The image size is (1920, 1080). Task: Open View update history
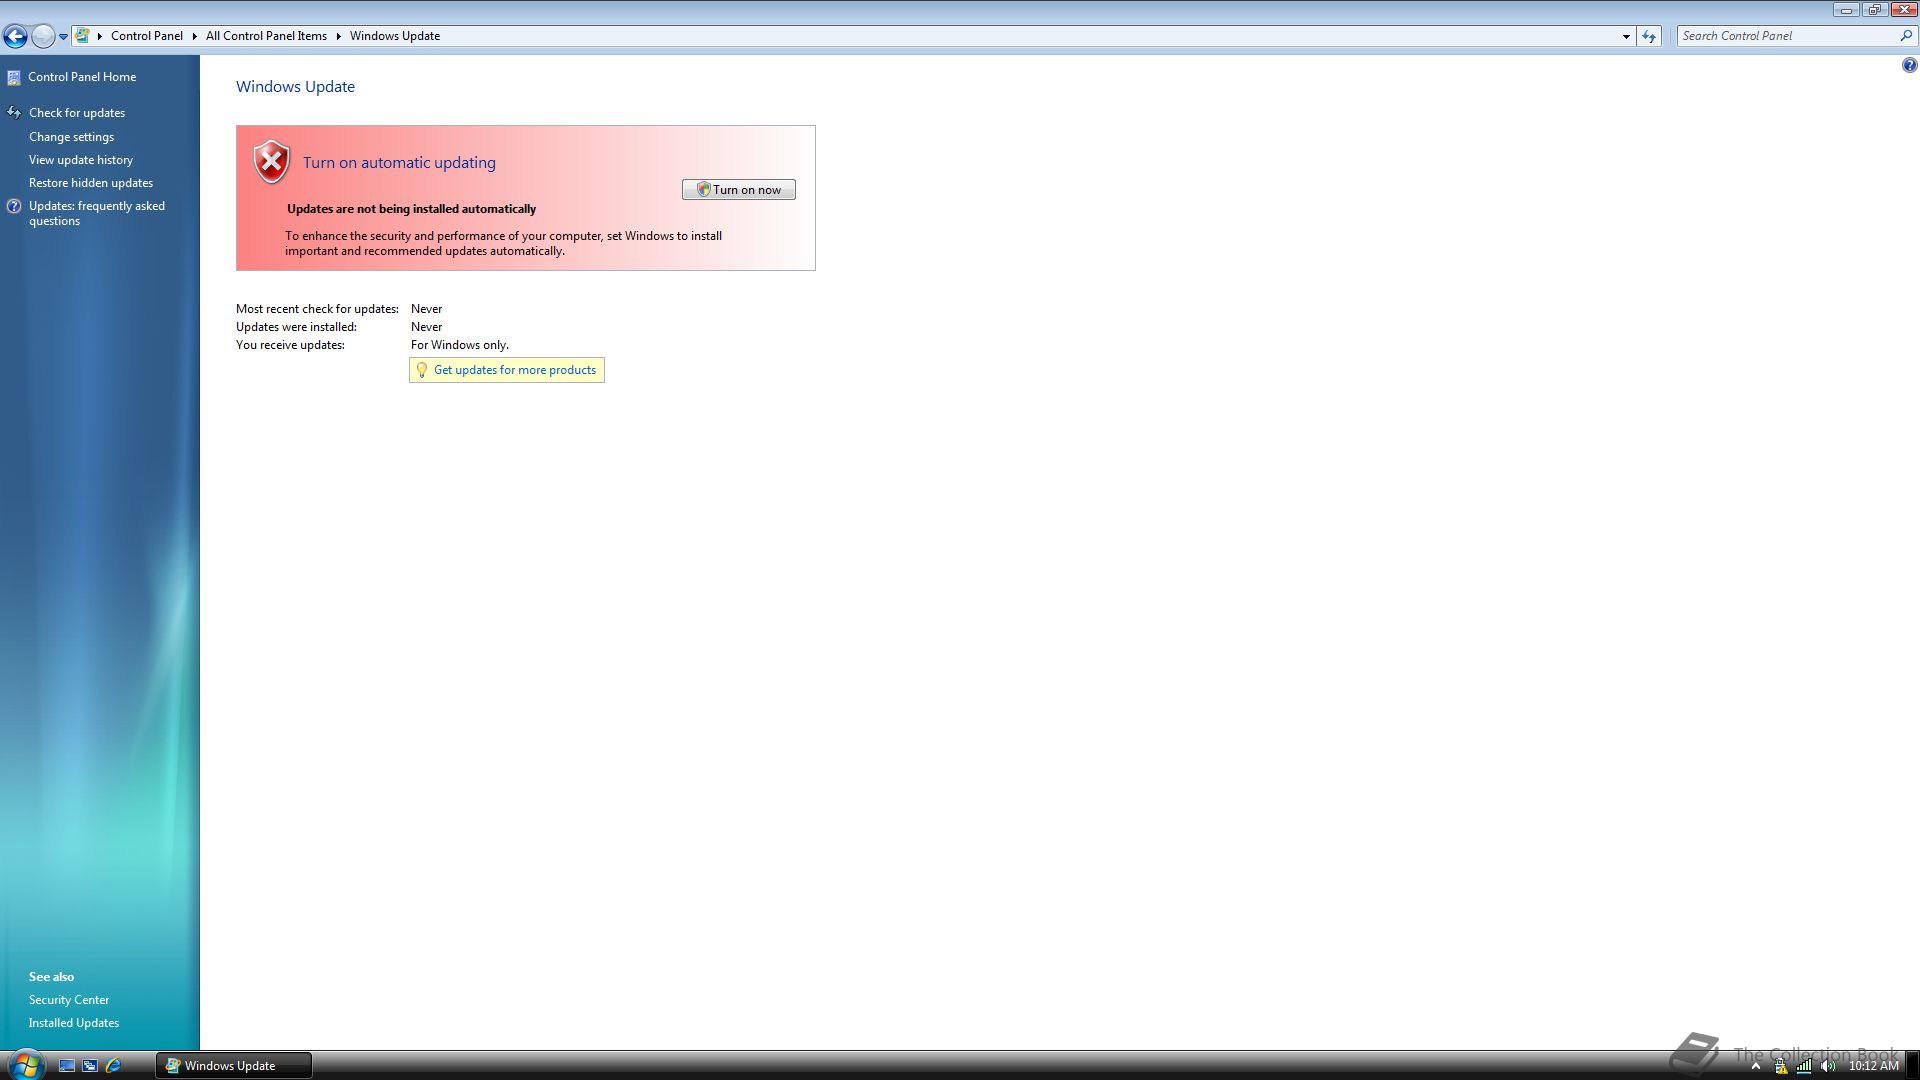[x=81, y=160]
